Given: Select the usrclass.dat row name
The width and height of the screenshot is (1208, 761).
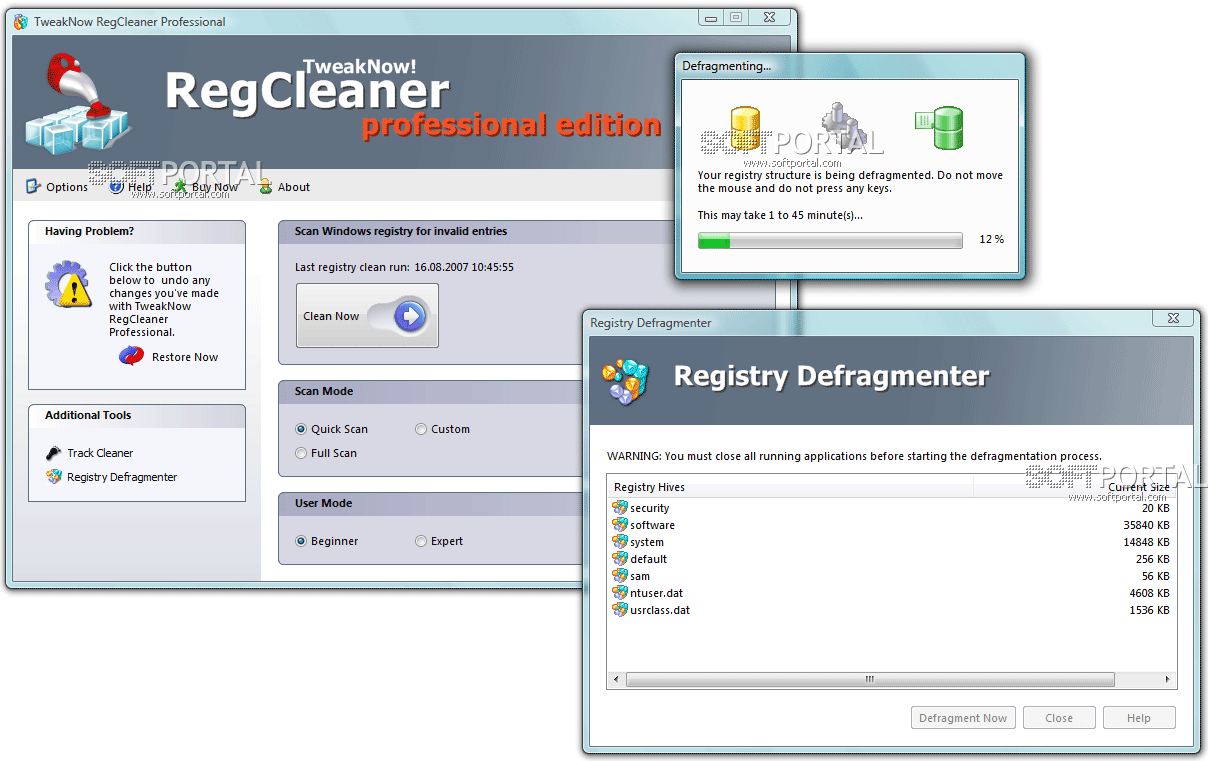Looking at the screenshot, I should [660, 610].
